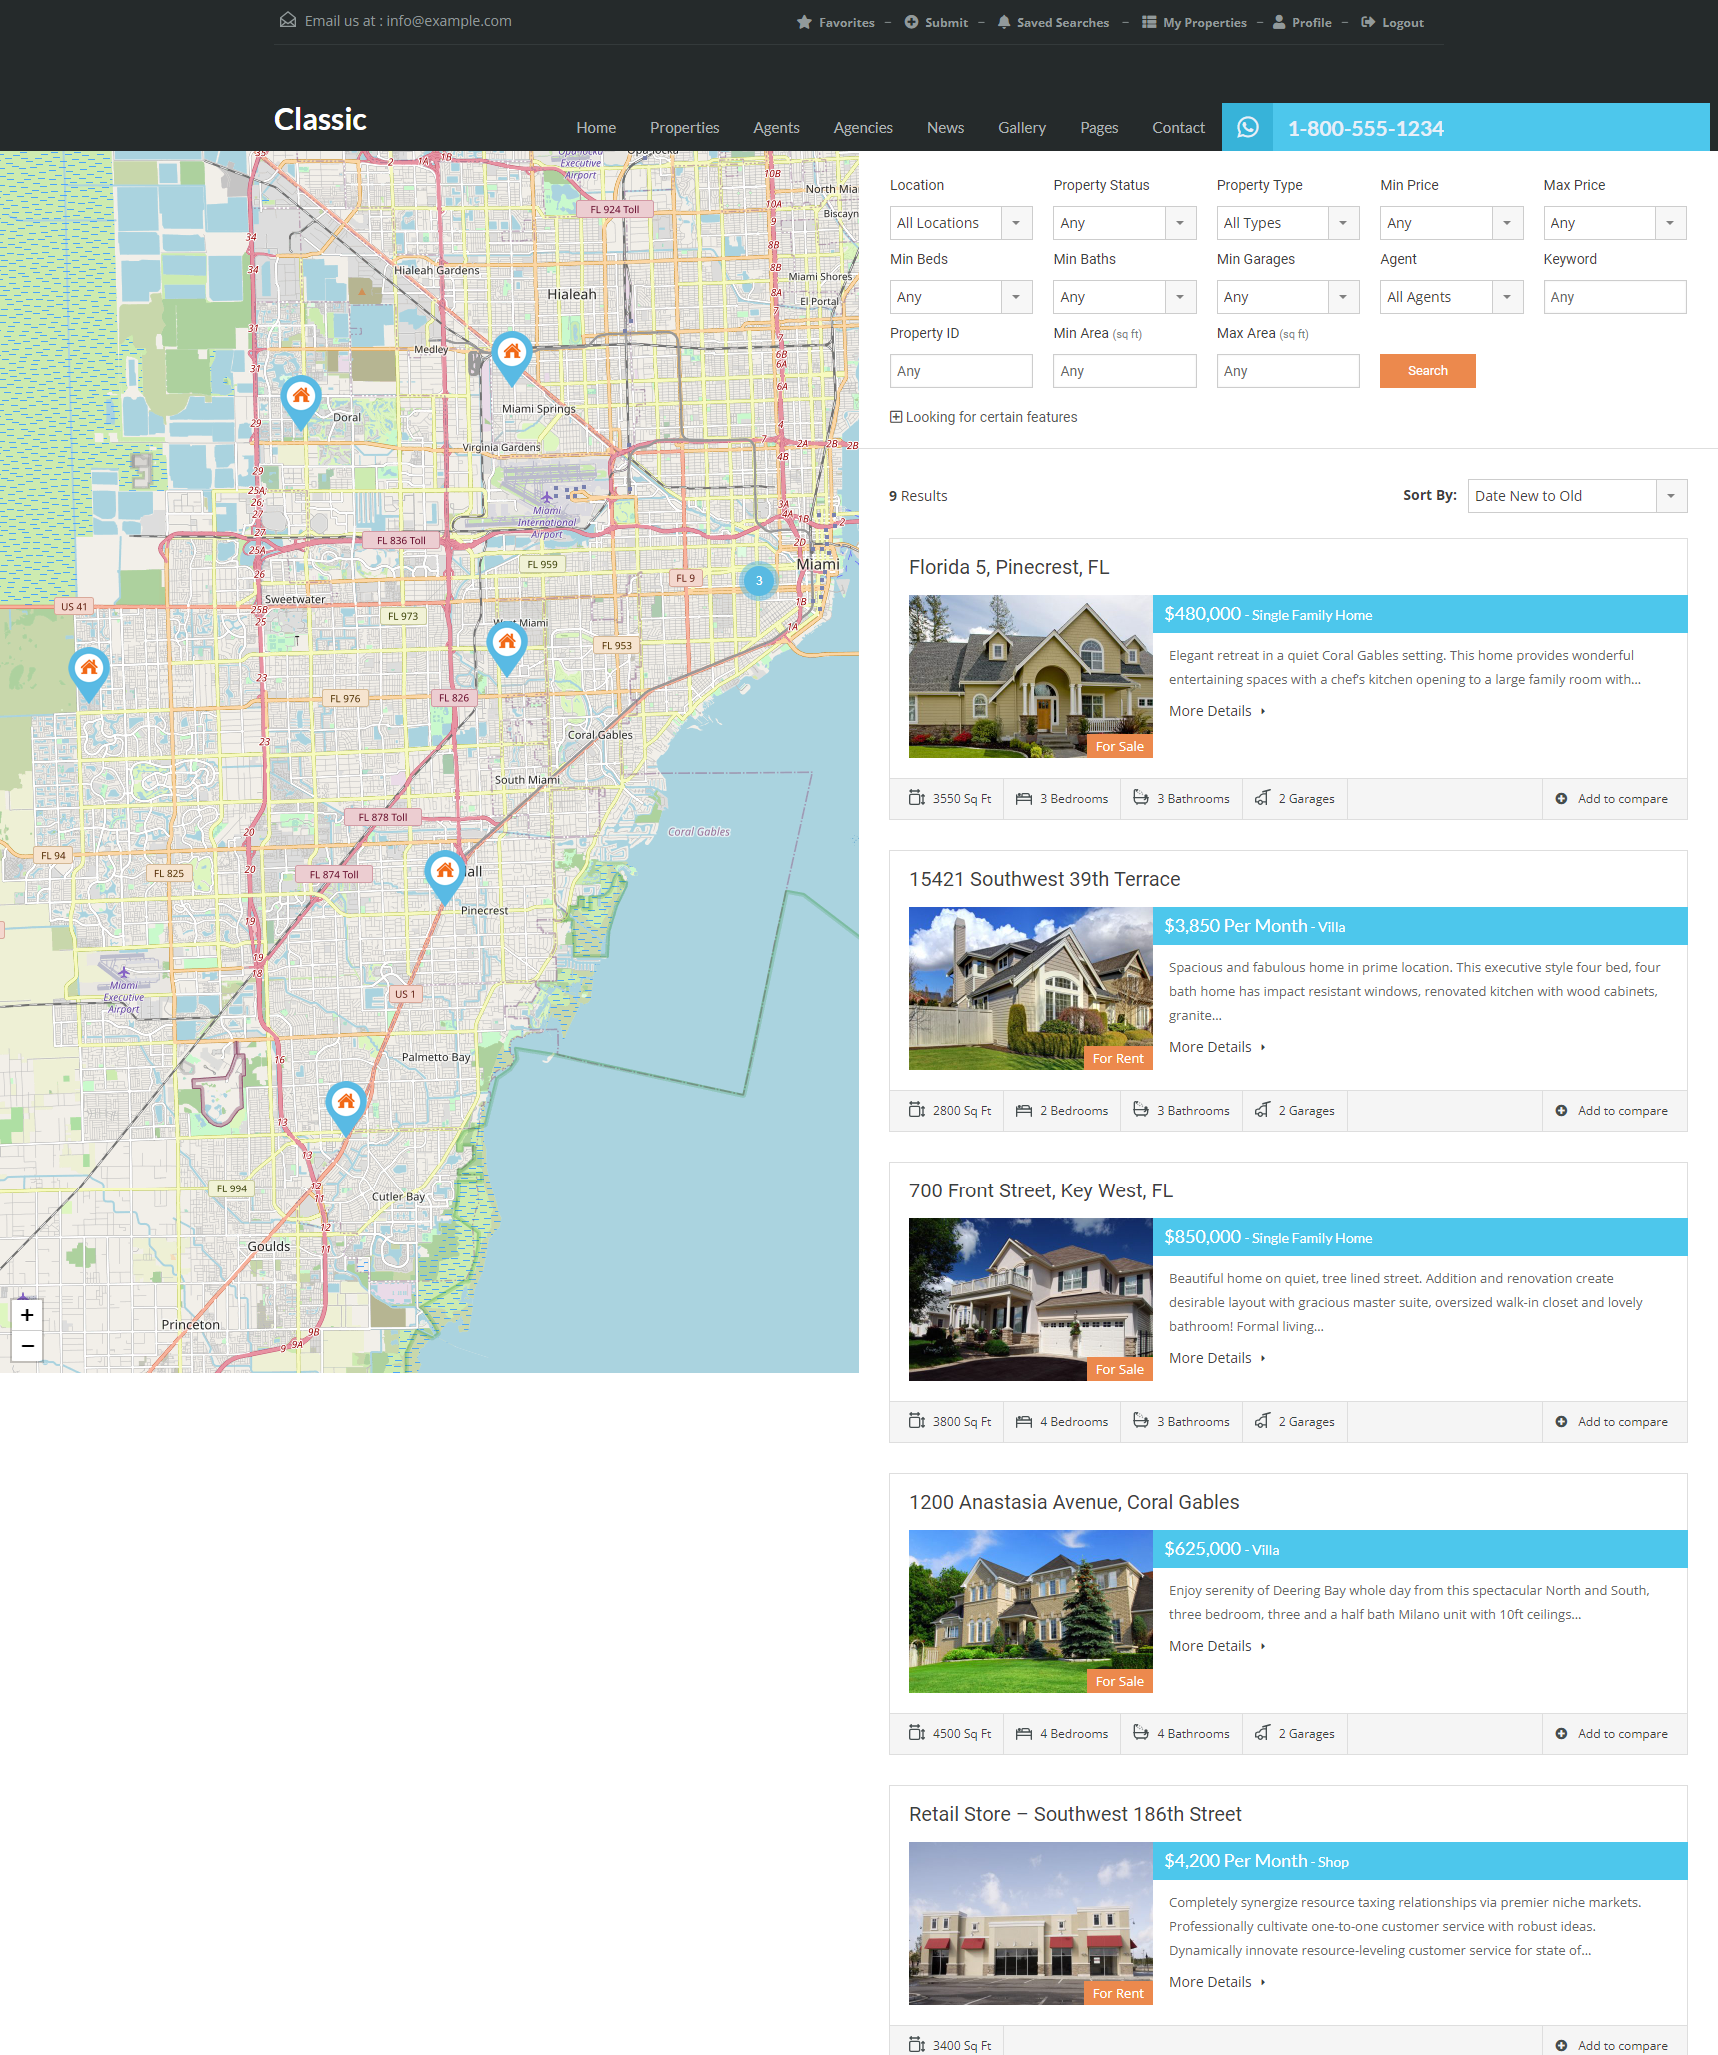Zoom in on the map
This screenshot has width=1718, height=2055.
(x=27, y=1315)
